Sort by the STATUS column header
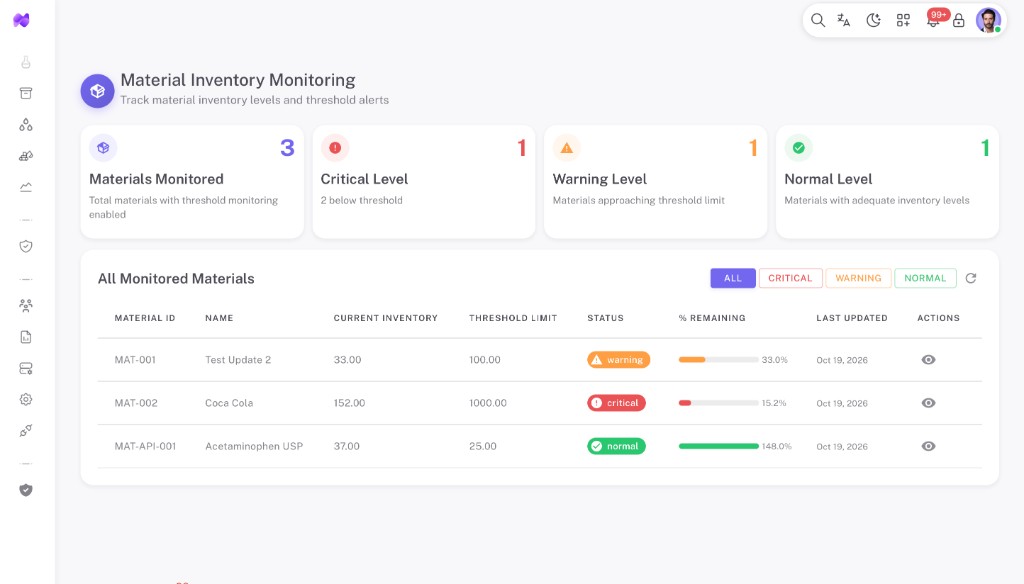Screen dimensions: 1024x584 (x=605, y=318)
